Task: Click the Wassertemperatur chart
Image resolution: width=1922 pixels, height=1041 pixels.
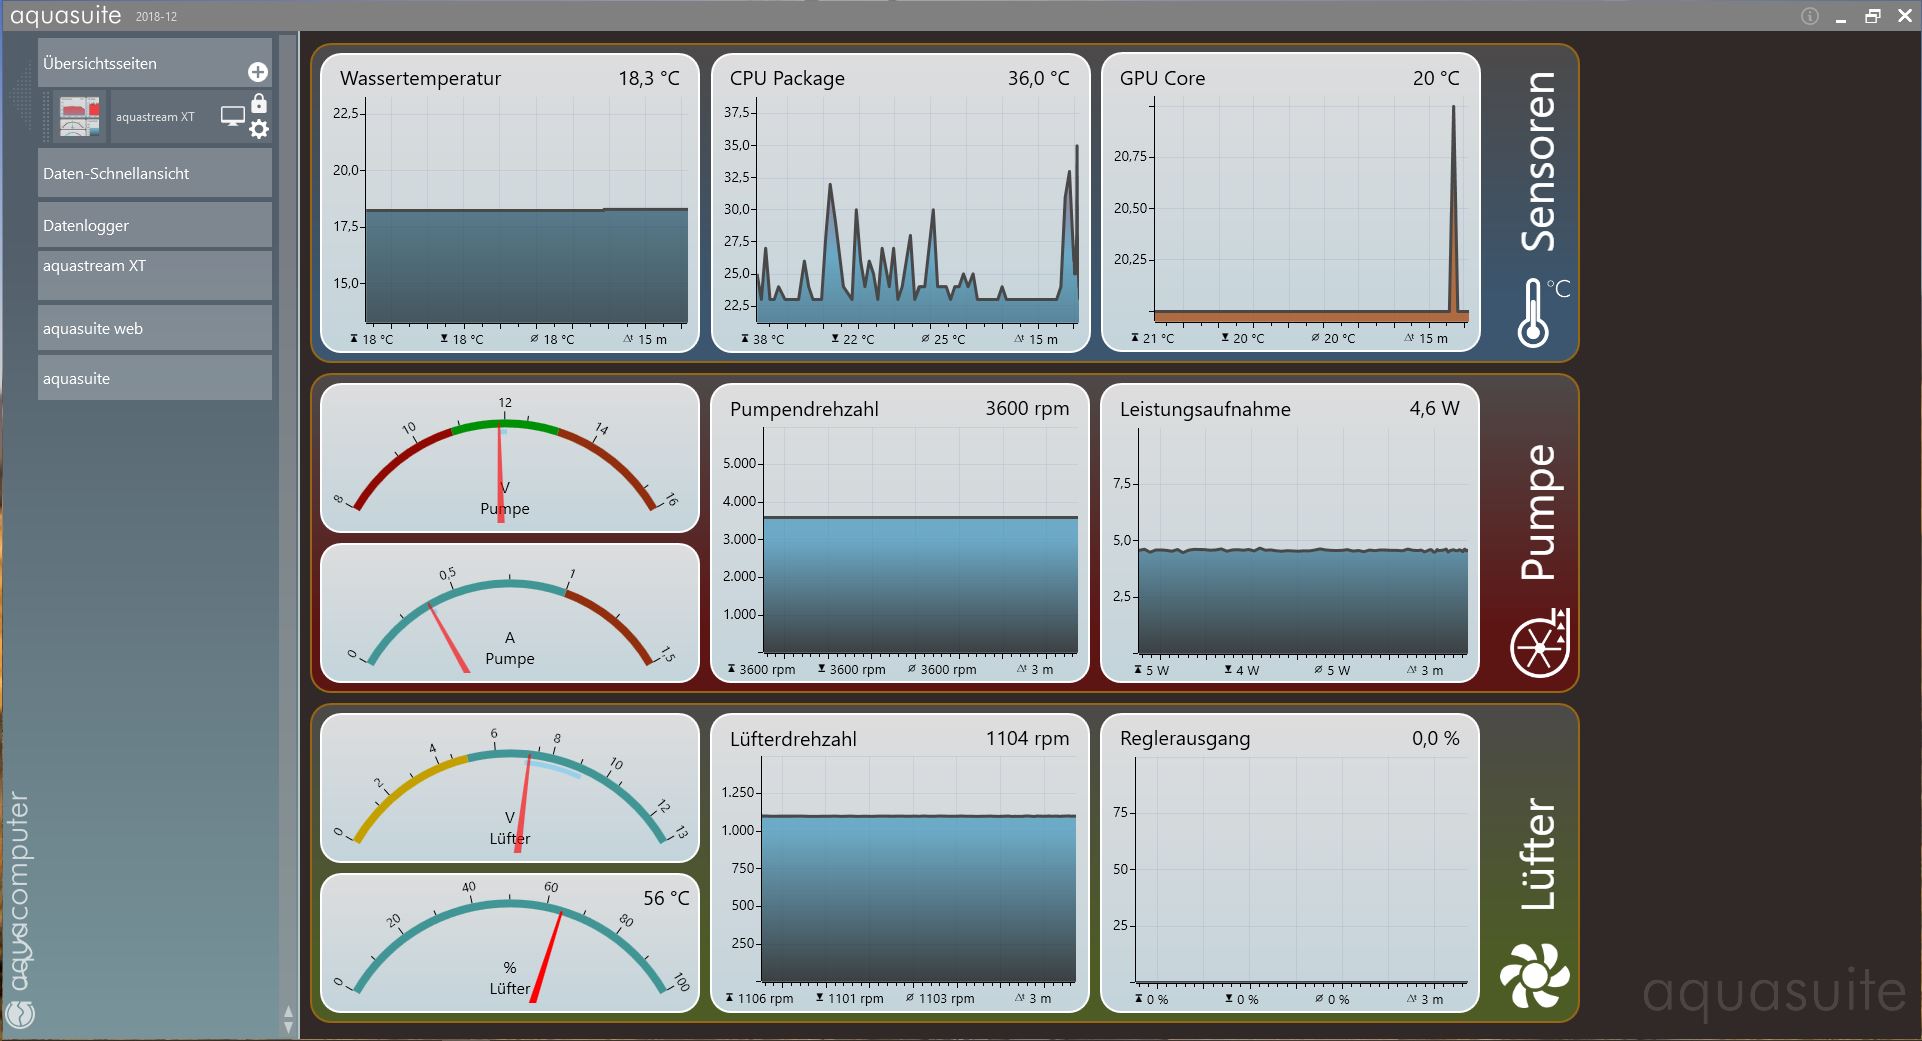Action: click(x=510, y=203)
